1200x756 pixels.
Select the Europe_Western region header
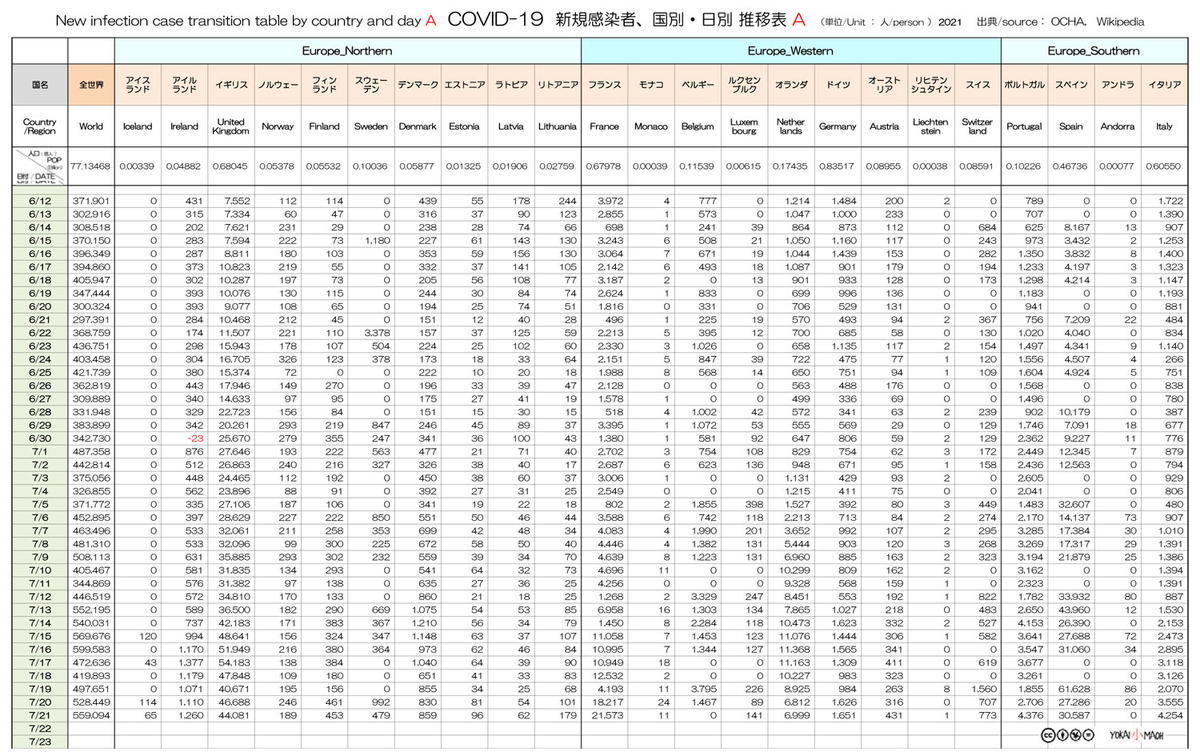[792, 50]
